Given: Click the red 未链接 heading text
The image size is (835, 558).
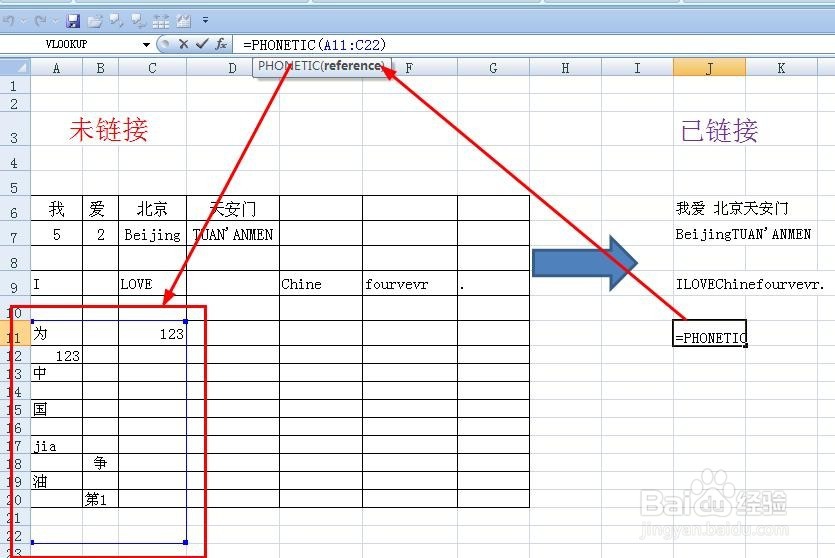Looking at the screenshot, I should point(108,130).
